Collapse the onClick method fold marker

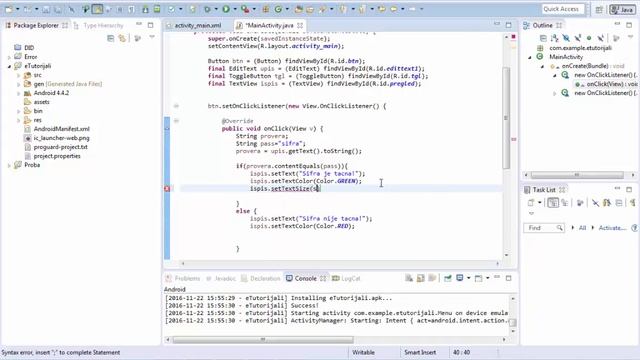coord(176,121)
